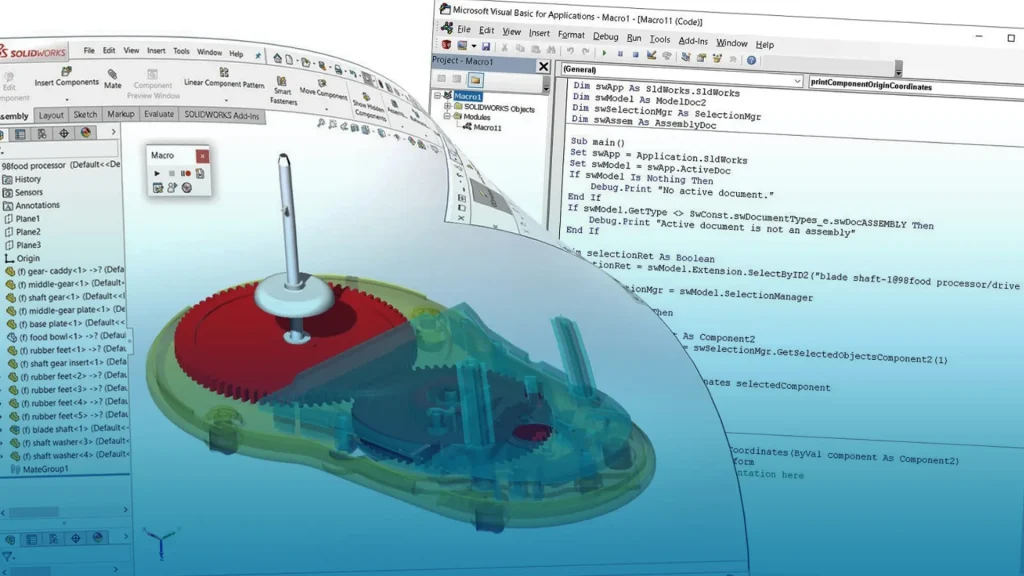1024x576 pixels.
Task: Expand the SOLIDWORKS Objects folder
Action: [x=447, y=106]
